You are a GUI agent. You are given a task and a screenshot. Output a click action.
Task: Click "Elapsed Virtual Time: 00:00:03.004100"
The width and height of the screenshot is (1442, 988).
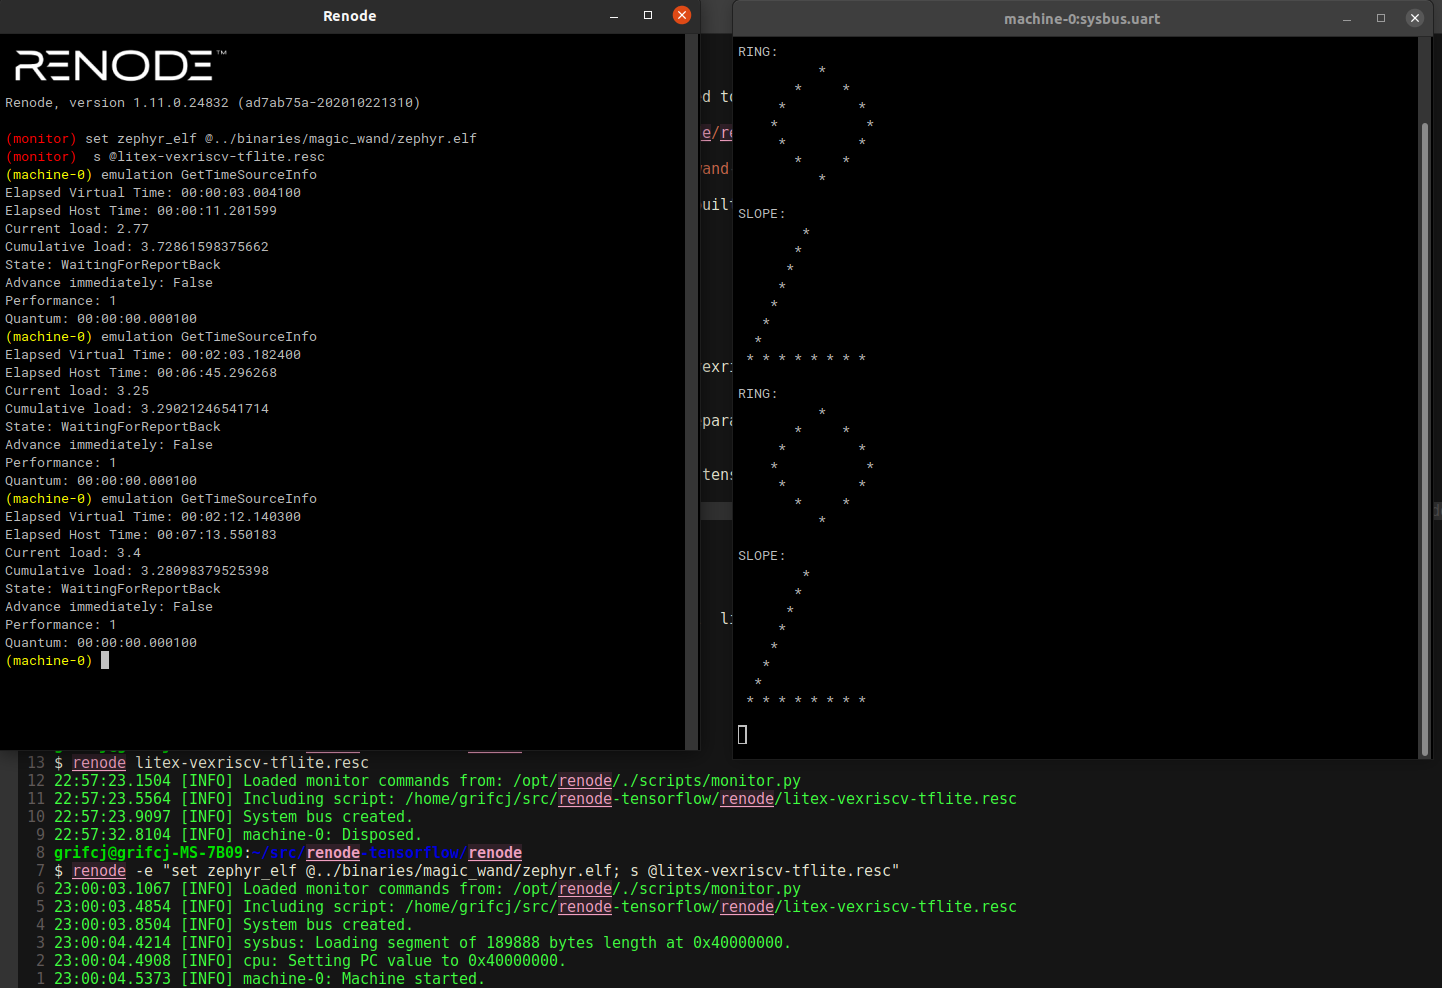click(x=153, y=193)
